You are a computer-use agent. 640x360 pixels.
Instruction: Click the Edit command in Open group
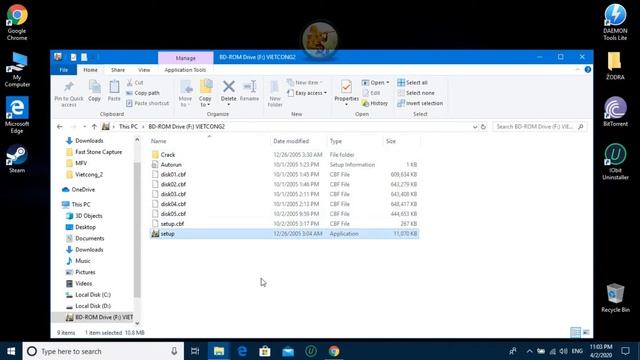pyautogui.click(x=371, y=93)
